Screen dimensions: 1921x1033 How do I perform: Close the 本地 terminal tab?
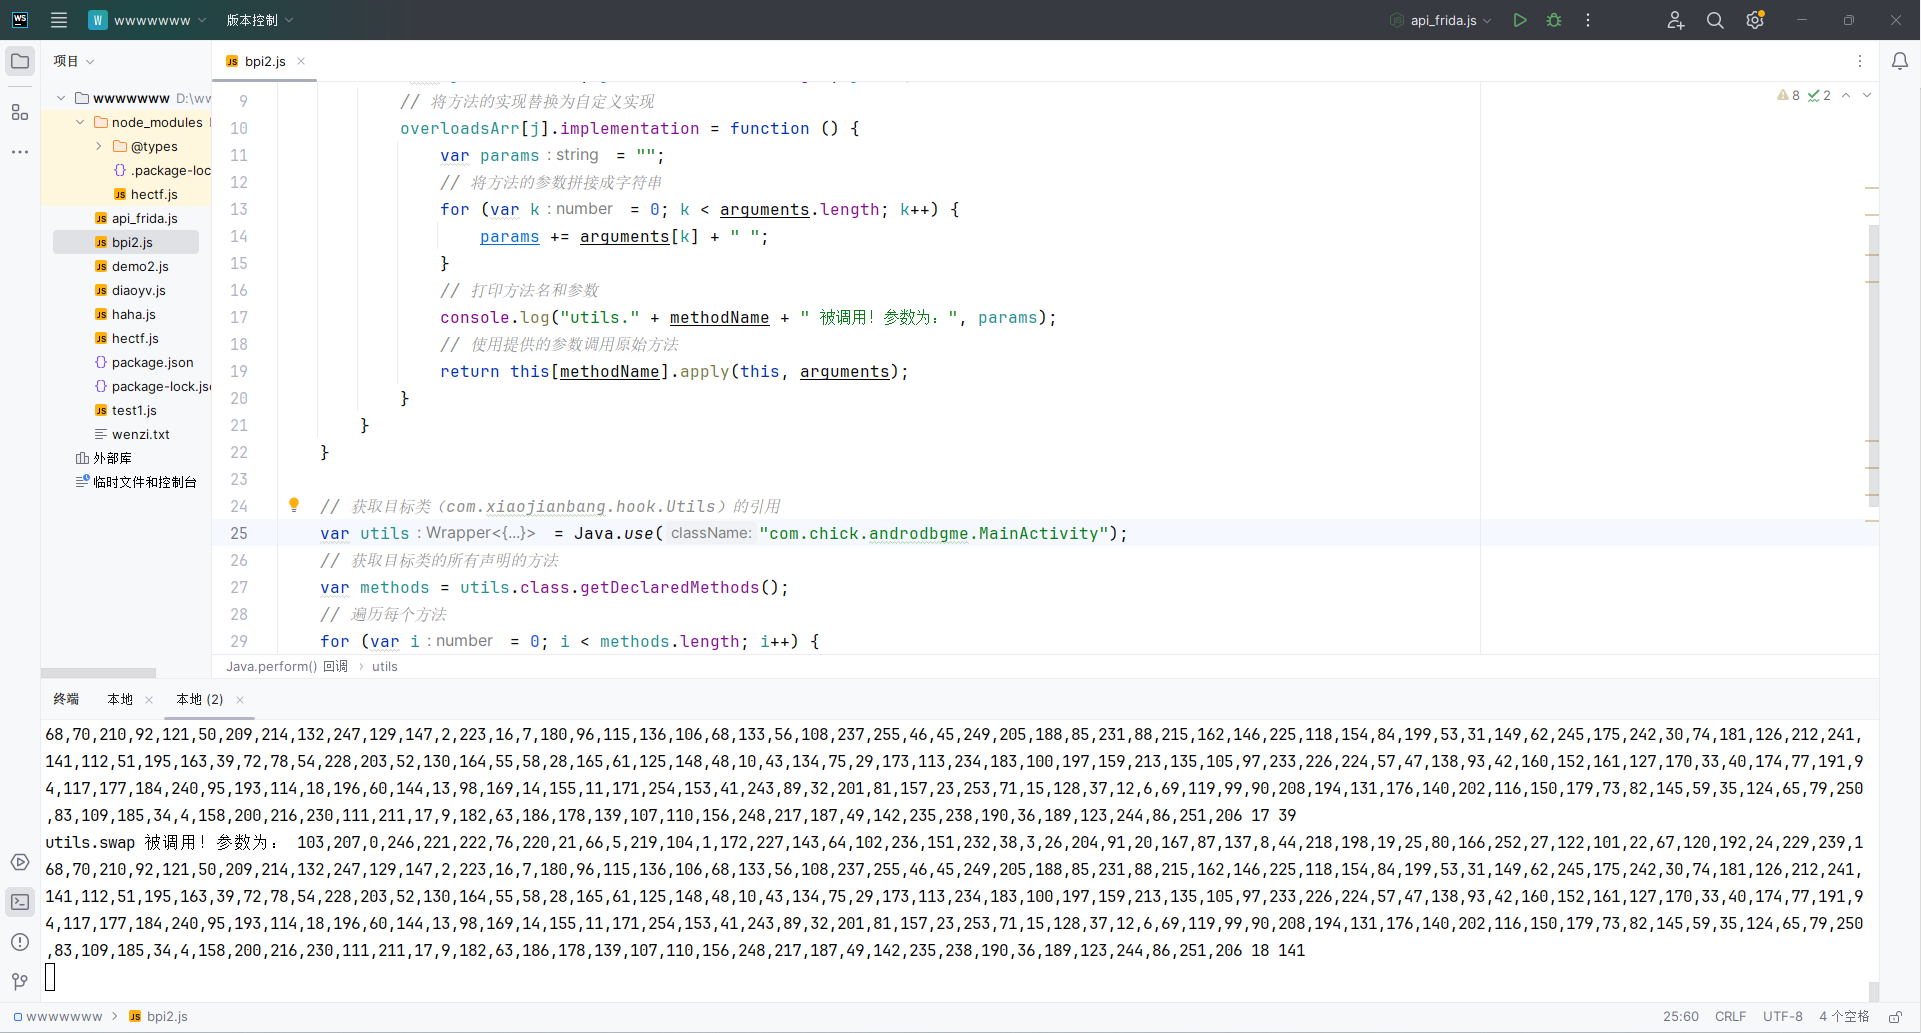pos(149,700)
